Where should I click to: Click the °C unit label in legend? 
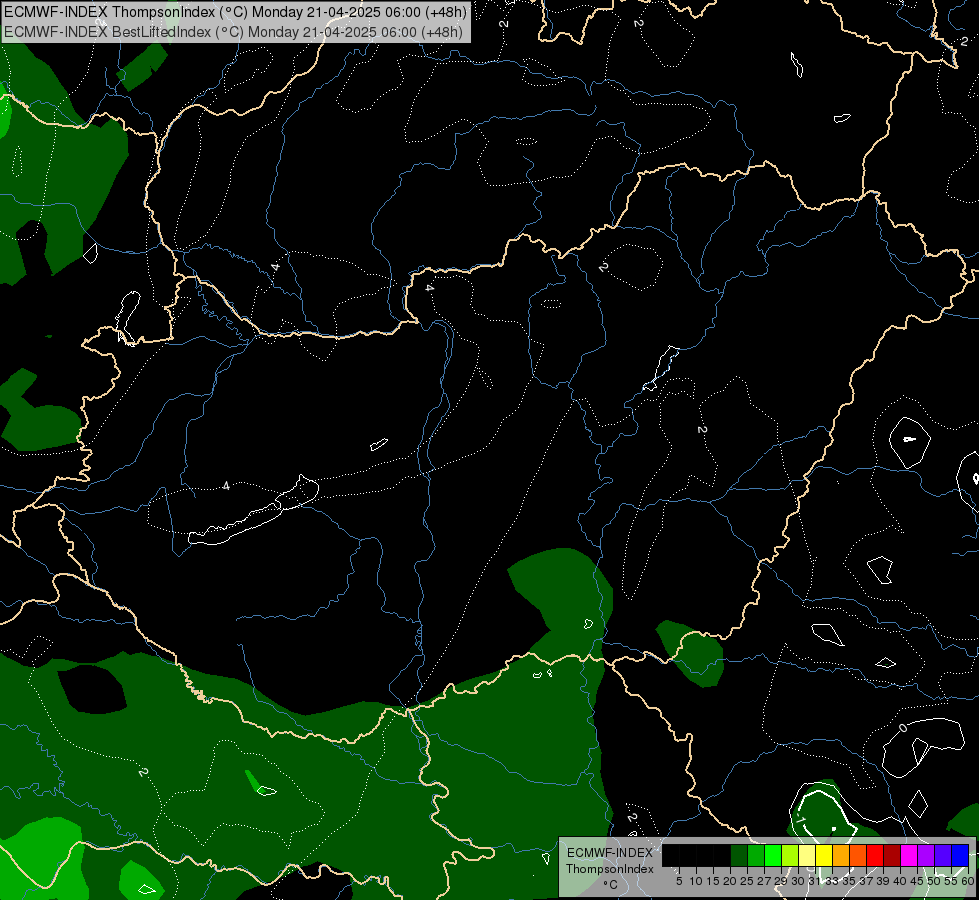tap(609, 884)
